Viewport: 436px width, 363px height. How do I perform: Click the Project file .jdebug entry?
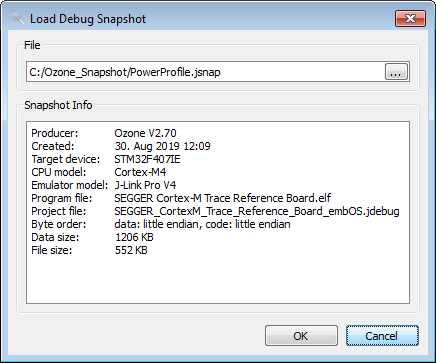click(215, 211)
